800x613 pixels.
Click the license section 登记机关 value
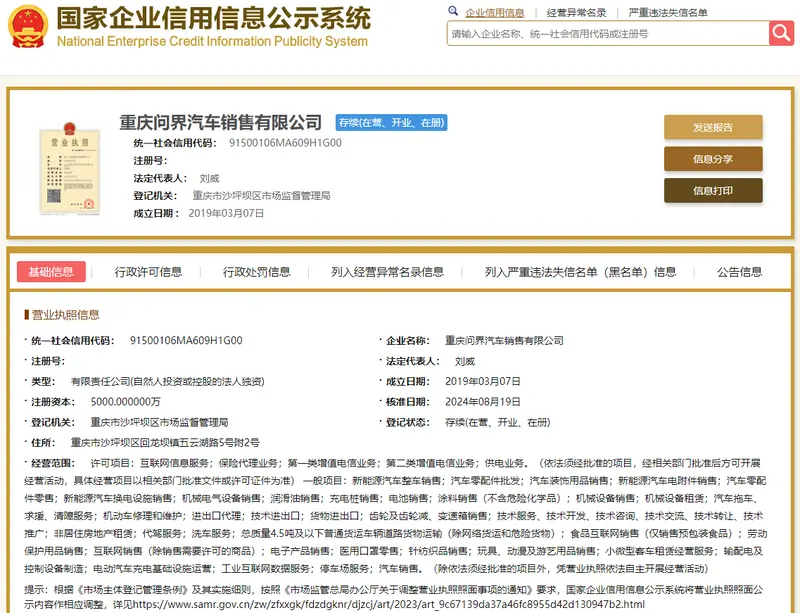coord(159,422)
